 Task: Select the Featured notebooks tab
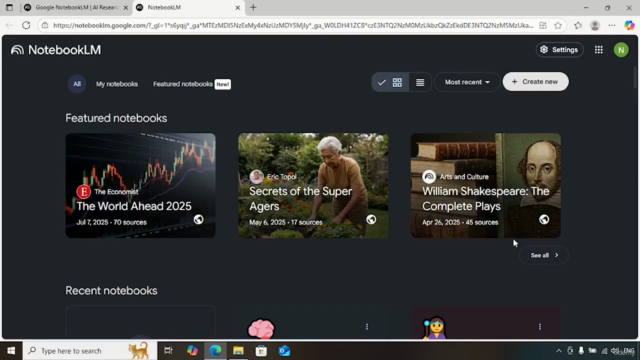[x=183, y=84]
